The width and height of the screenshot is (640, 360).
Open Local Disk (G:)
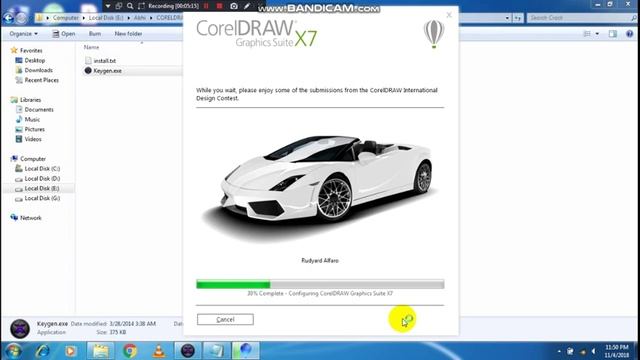[38, 198]
